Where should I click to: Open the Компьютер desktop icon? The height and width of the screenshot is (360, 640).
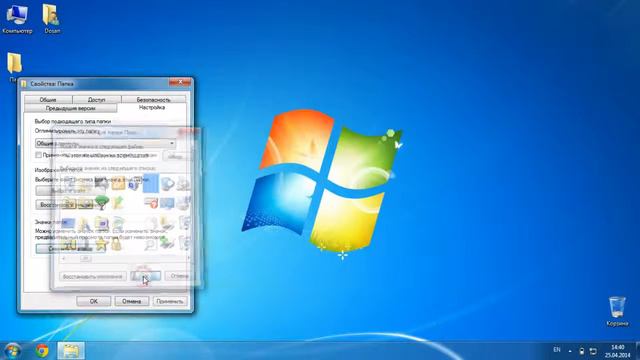[17, 19]
